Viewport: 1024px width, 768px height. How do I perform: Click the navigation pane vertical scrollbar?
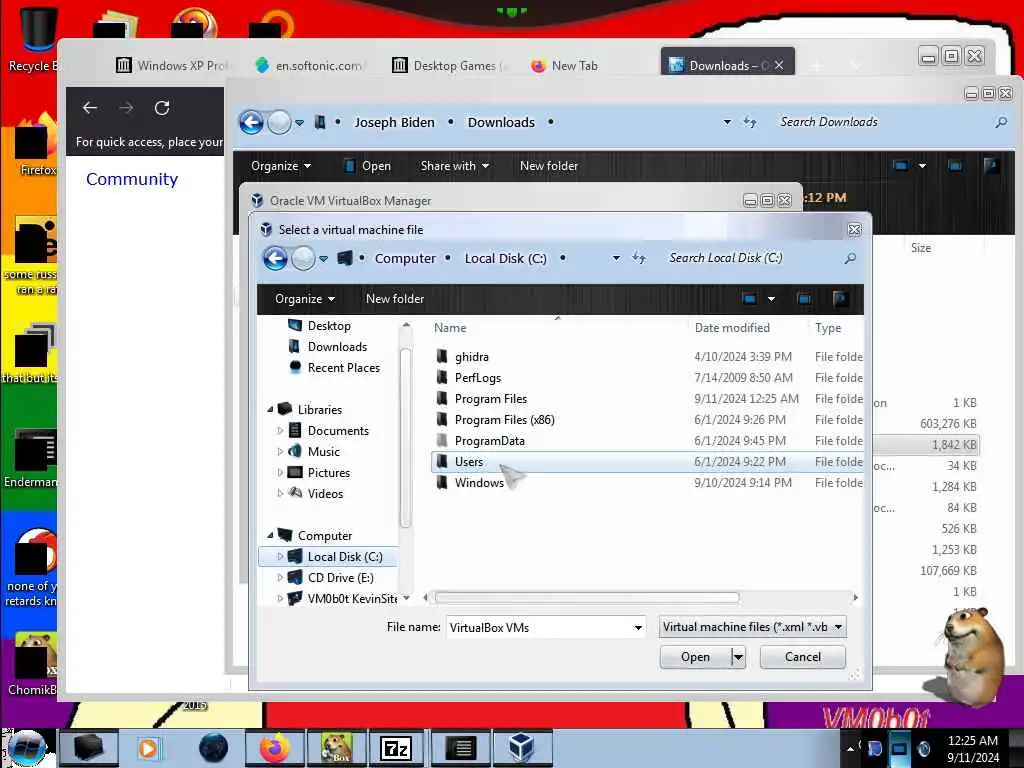pyautogui.click(x=406, y=438)
